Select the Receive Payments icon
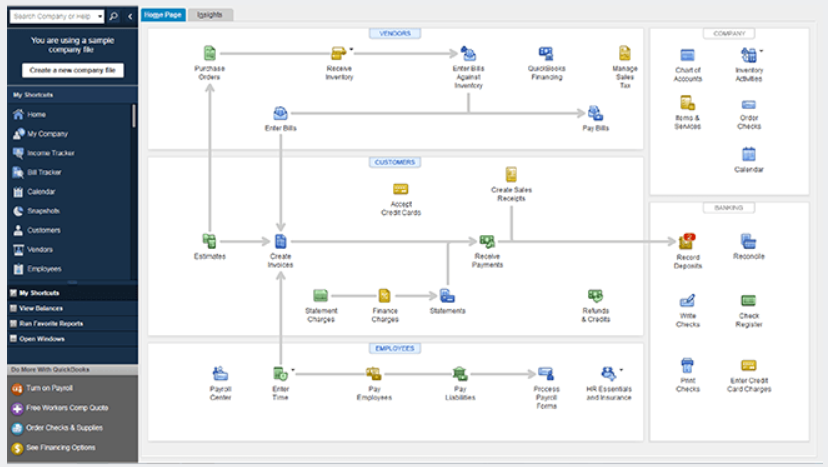 [487, 241]
